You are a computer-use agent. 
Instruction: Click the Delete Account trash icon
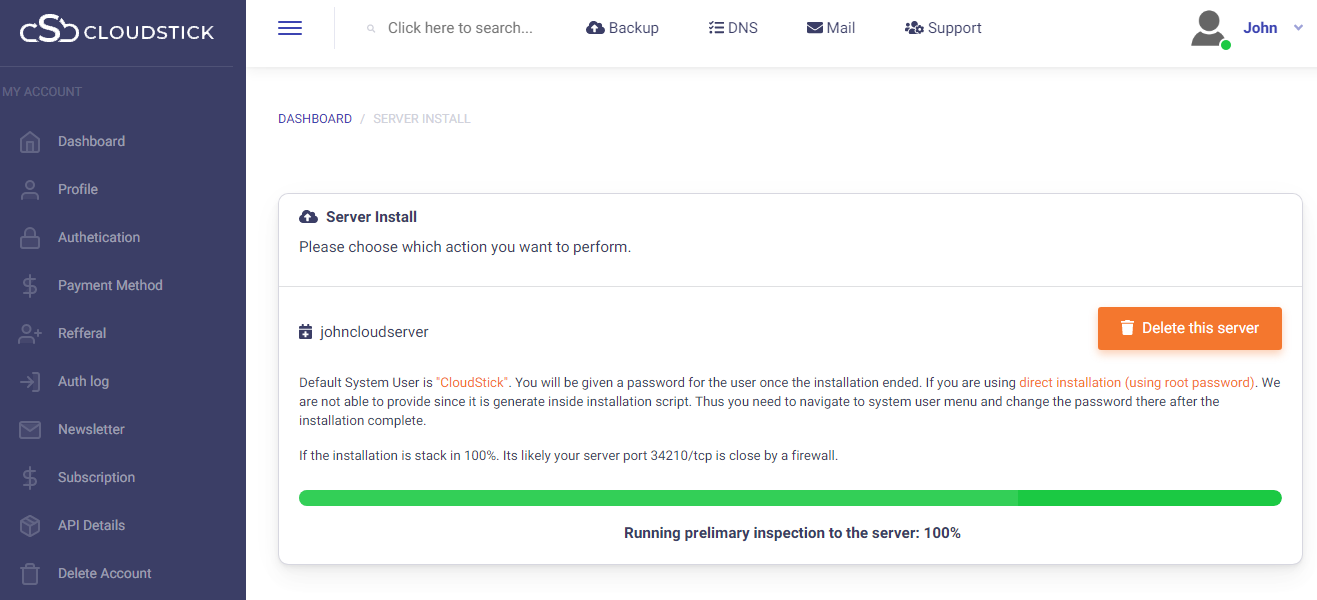coord(30,574)
